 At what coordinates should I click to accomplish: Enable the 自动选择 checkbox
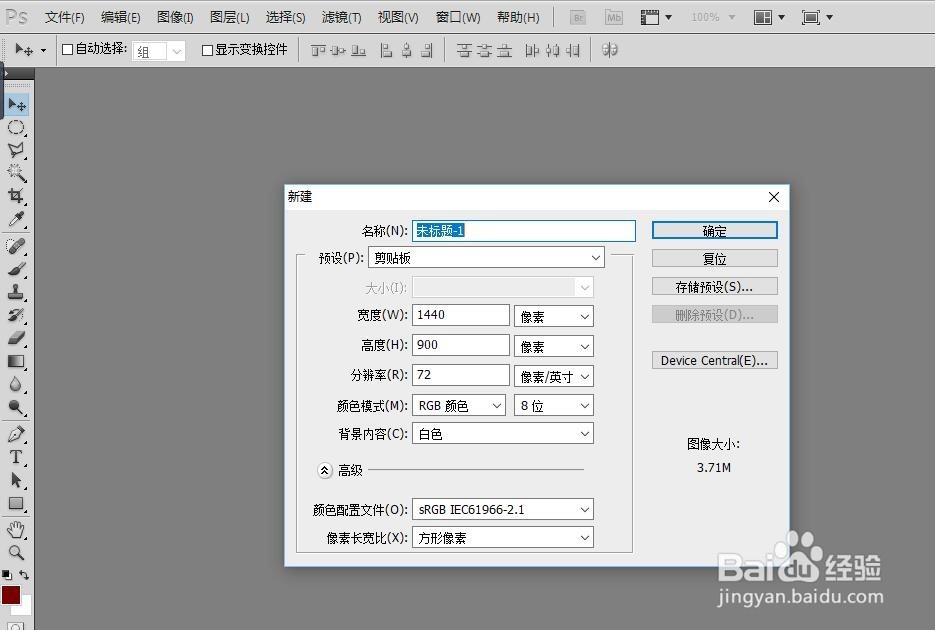click(x=67, y=49)
